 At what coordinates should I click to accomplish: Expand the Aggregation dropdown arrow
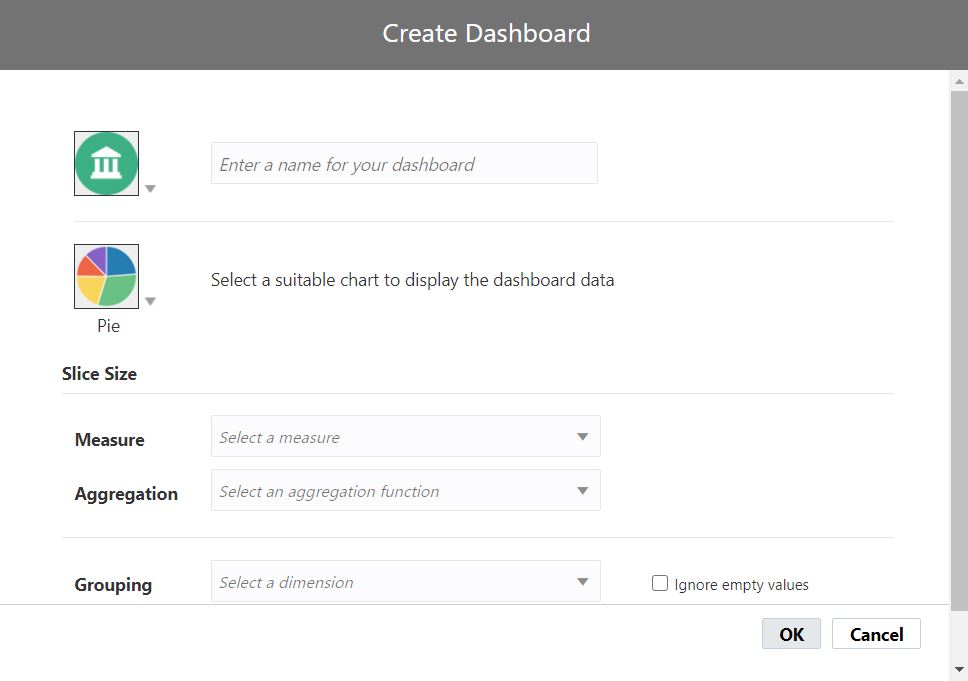pos(583,491)
